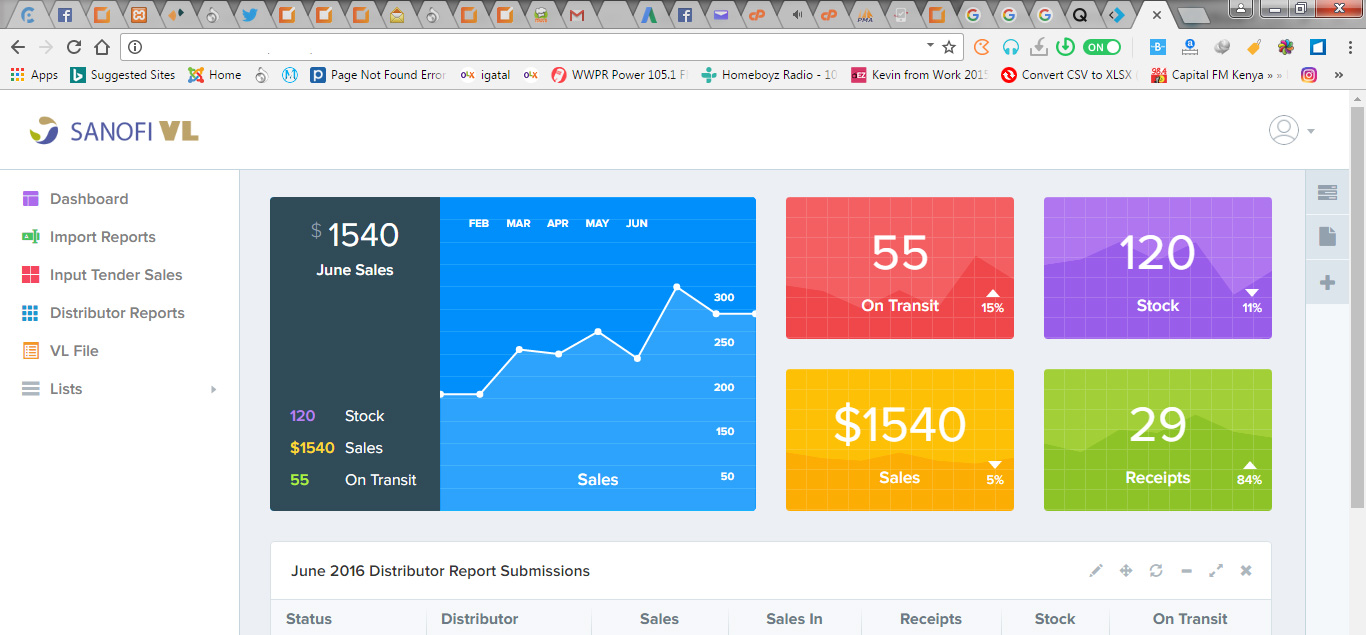Open Suggested Sites bookmark
This screenshot has height=635, width=1366.
pyautogui.click(x=122, y=75)
